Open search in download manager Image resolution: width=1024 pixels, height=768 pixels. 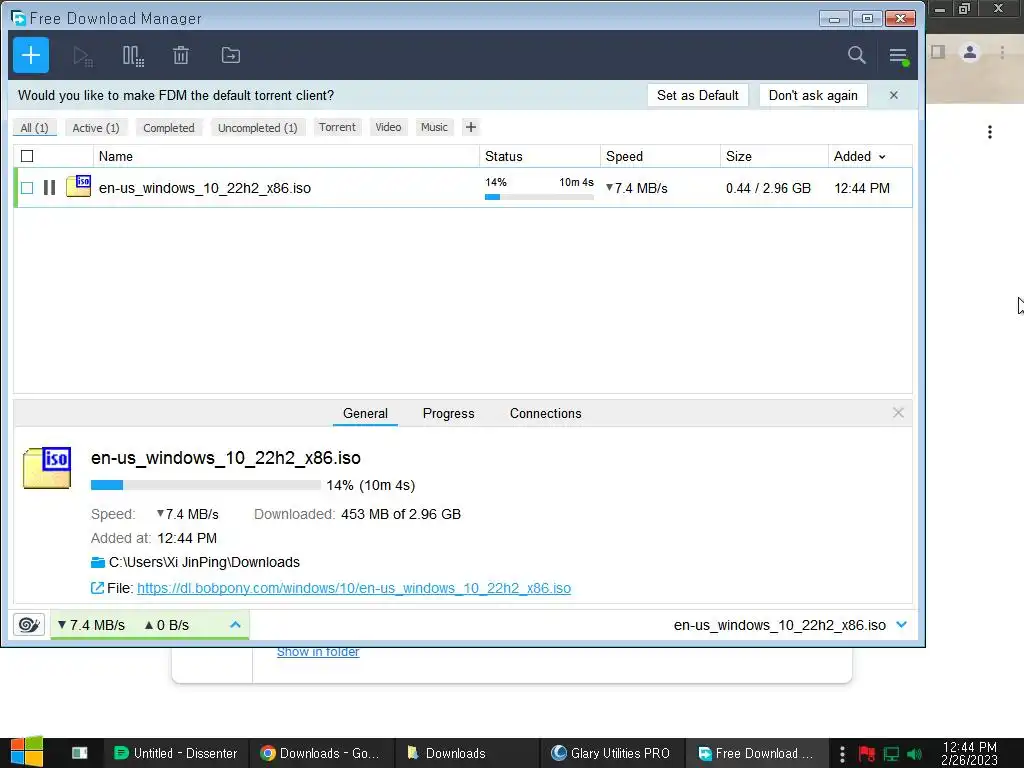tap(856, 55)
